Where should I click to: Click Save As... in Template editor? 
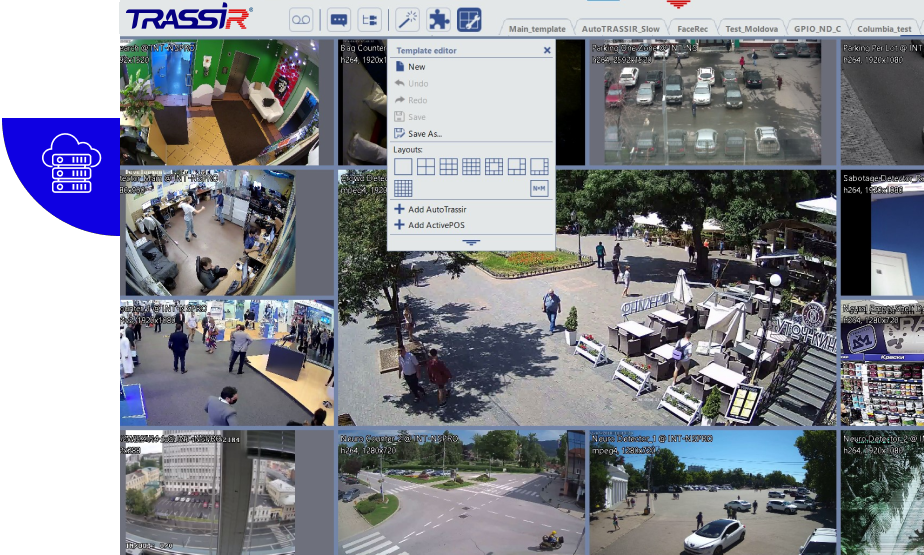(x=424, y=134)
